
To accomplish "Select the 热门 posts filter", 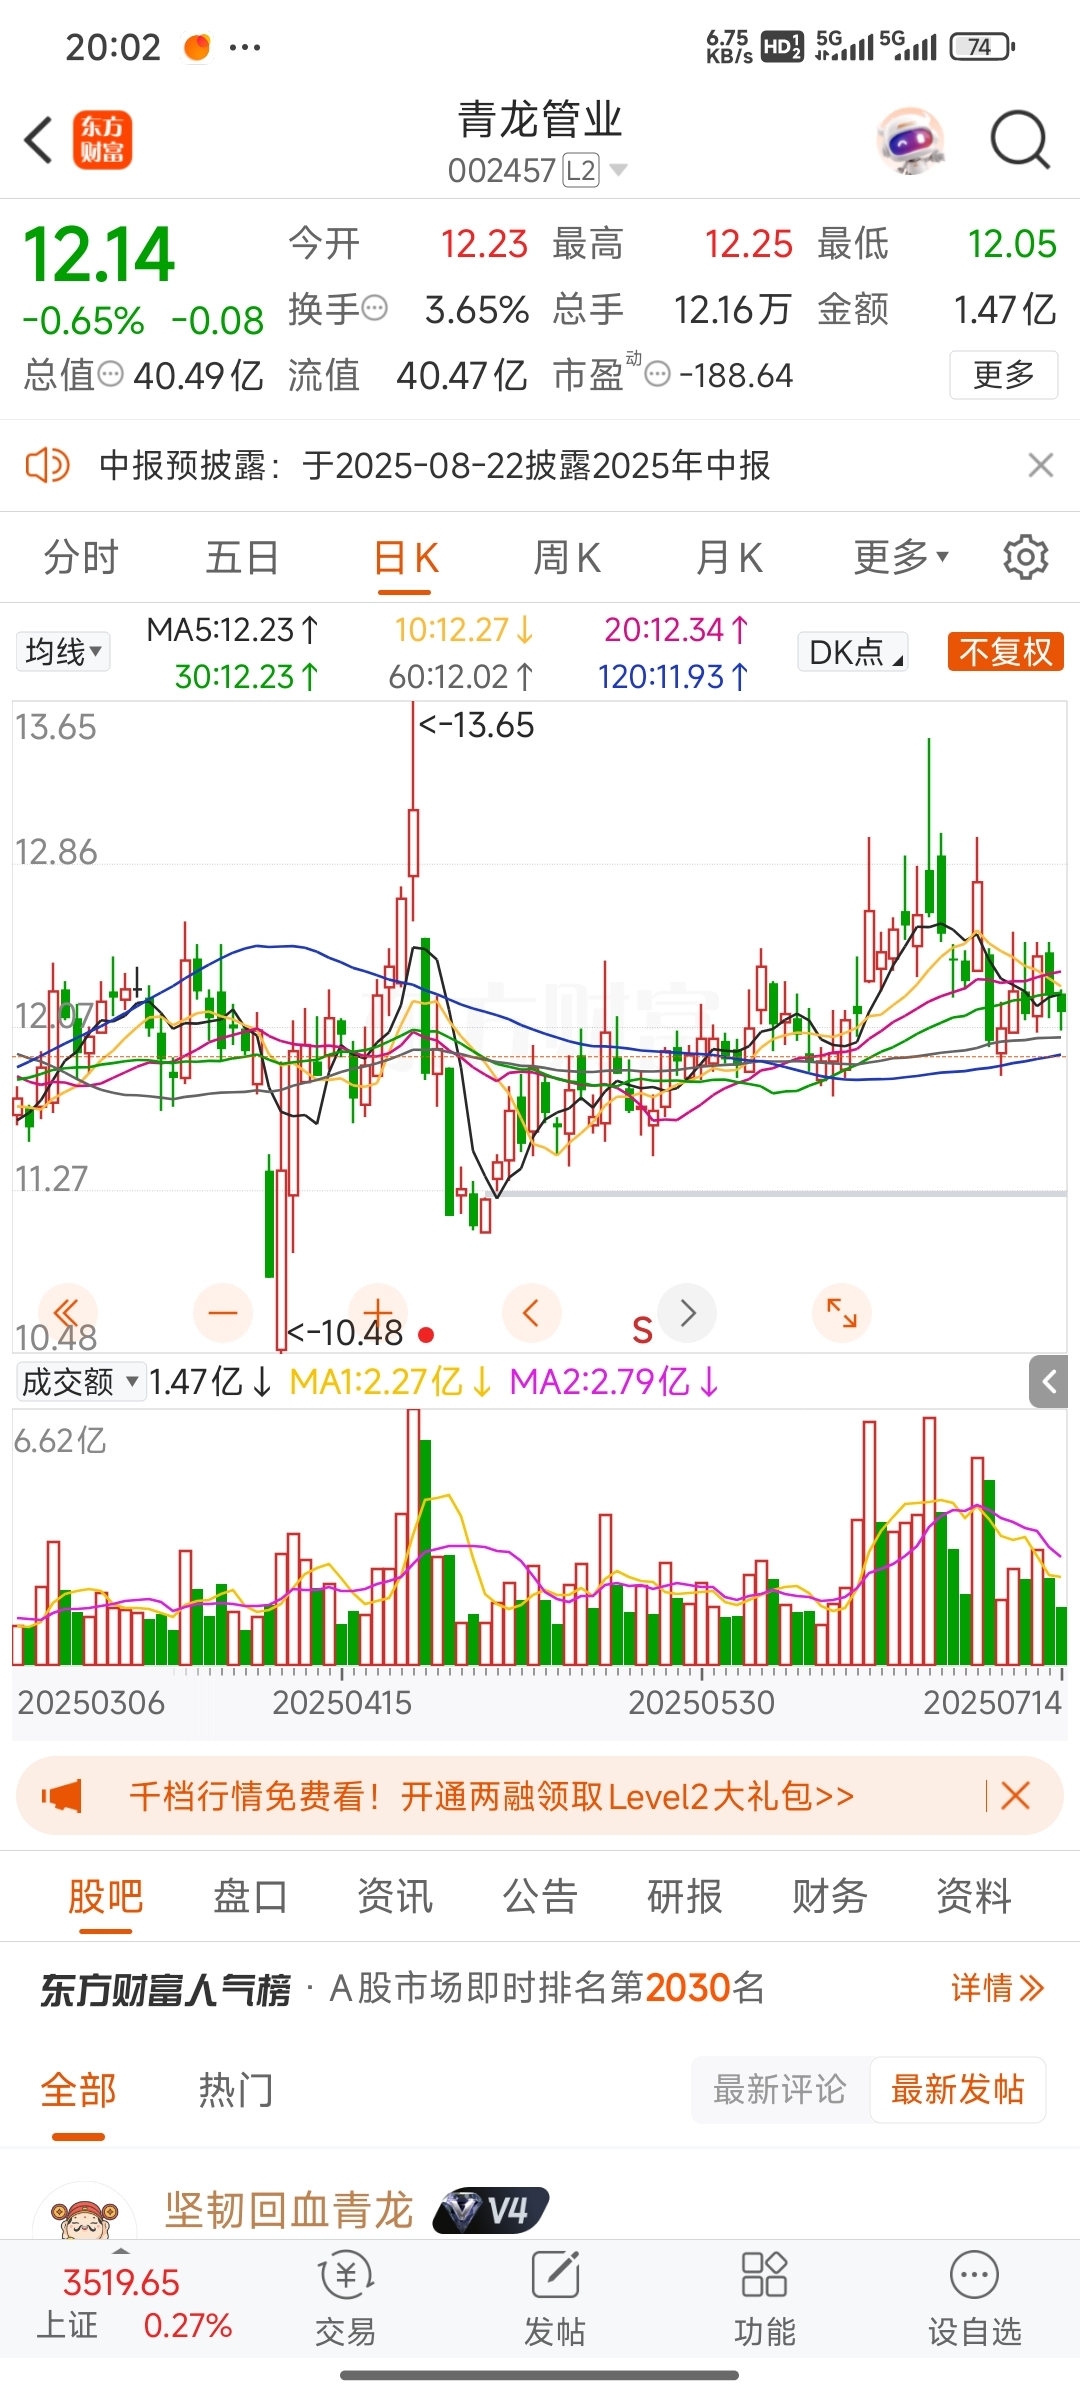I will (235, 2090).
